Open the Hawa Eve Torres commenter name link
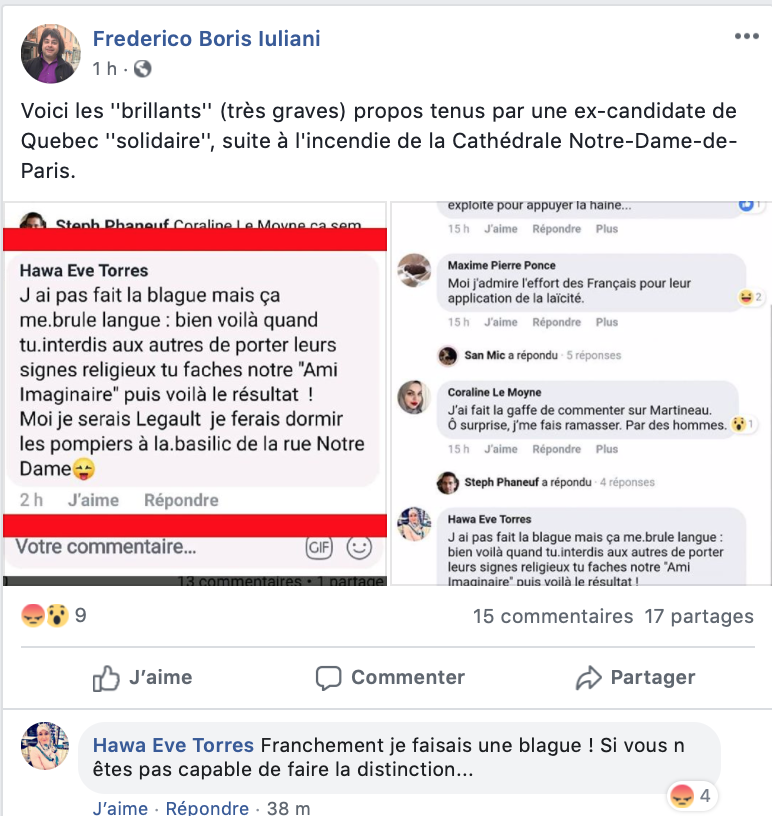 point(173,745)
